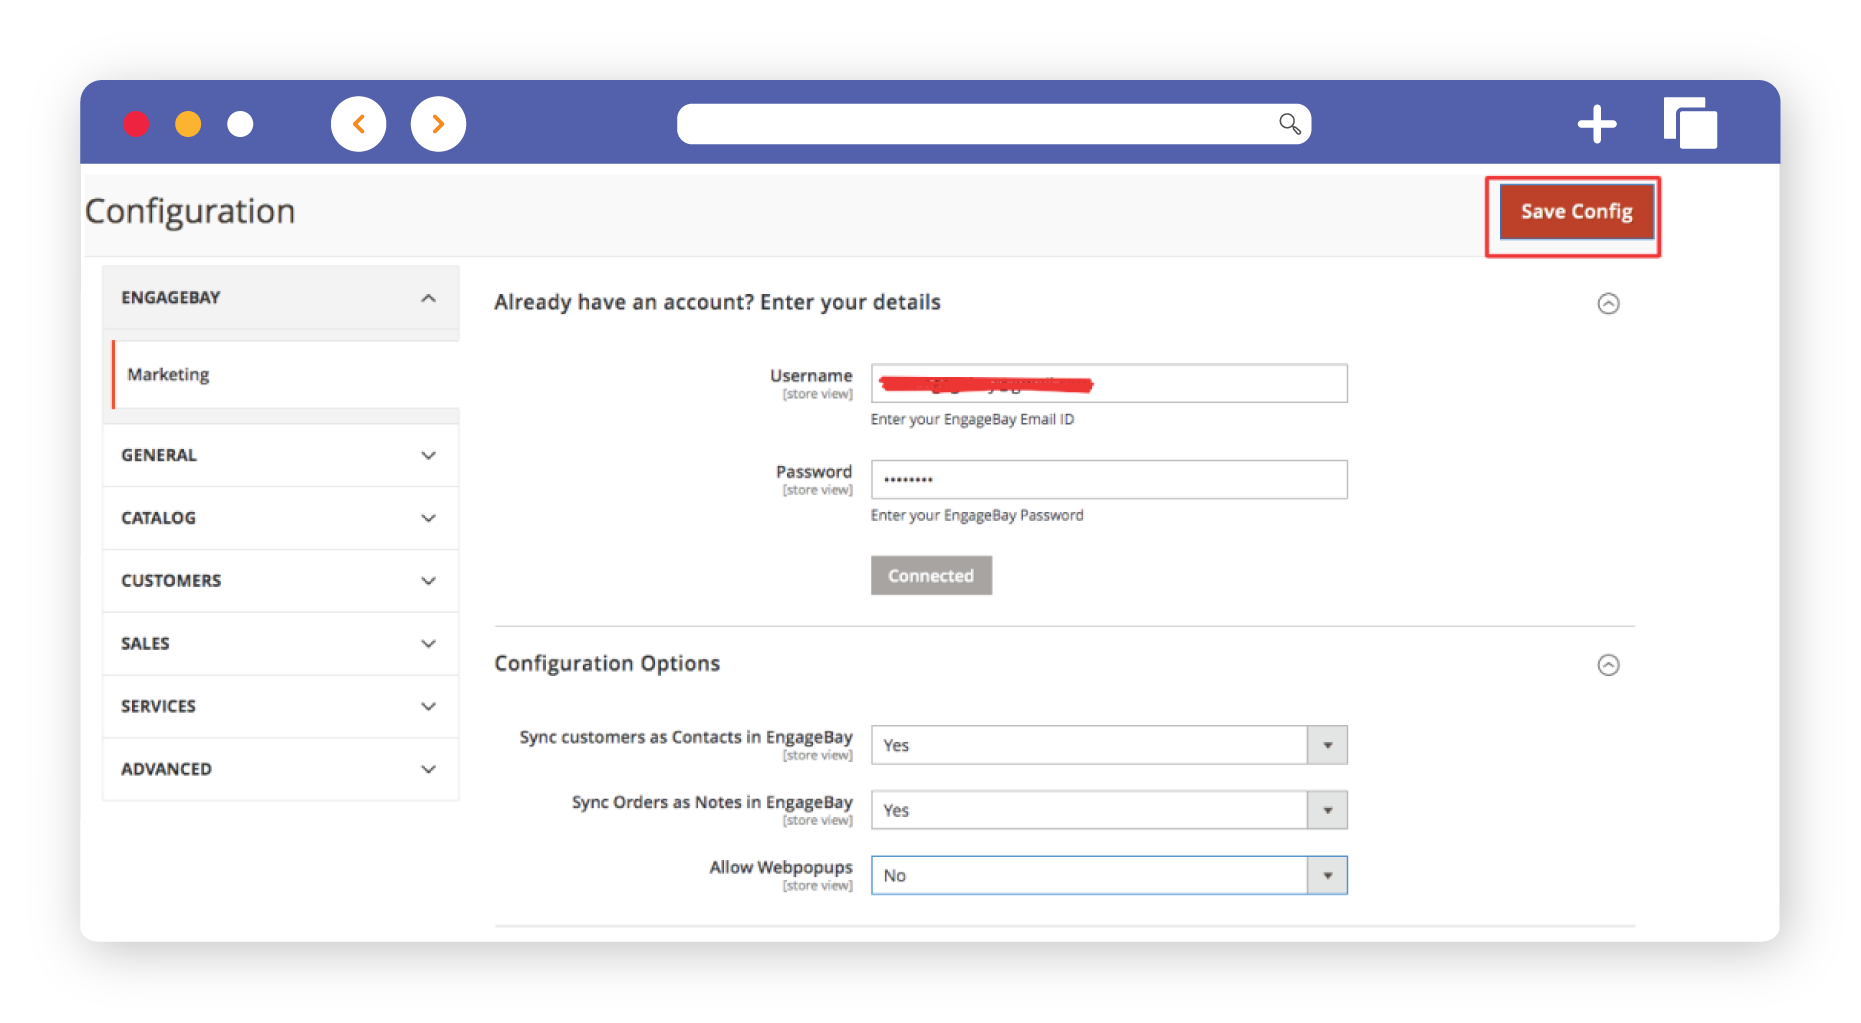This screenshot has width=1861, height=1023.
Task: Collapse the account details section circle icon
Action: pyautogui.click(x=1608, y=304)
